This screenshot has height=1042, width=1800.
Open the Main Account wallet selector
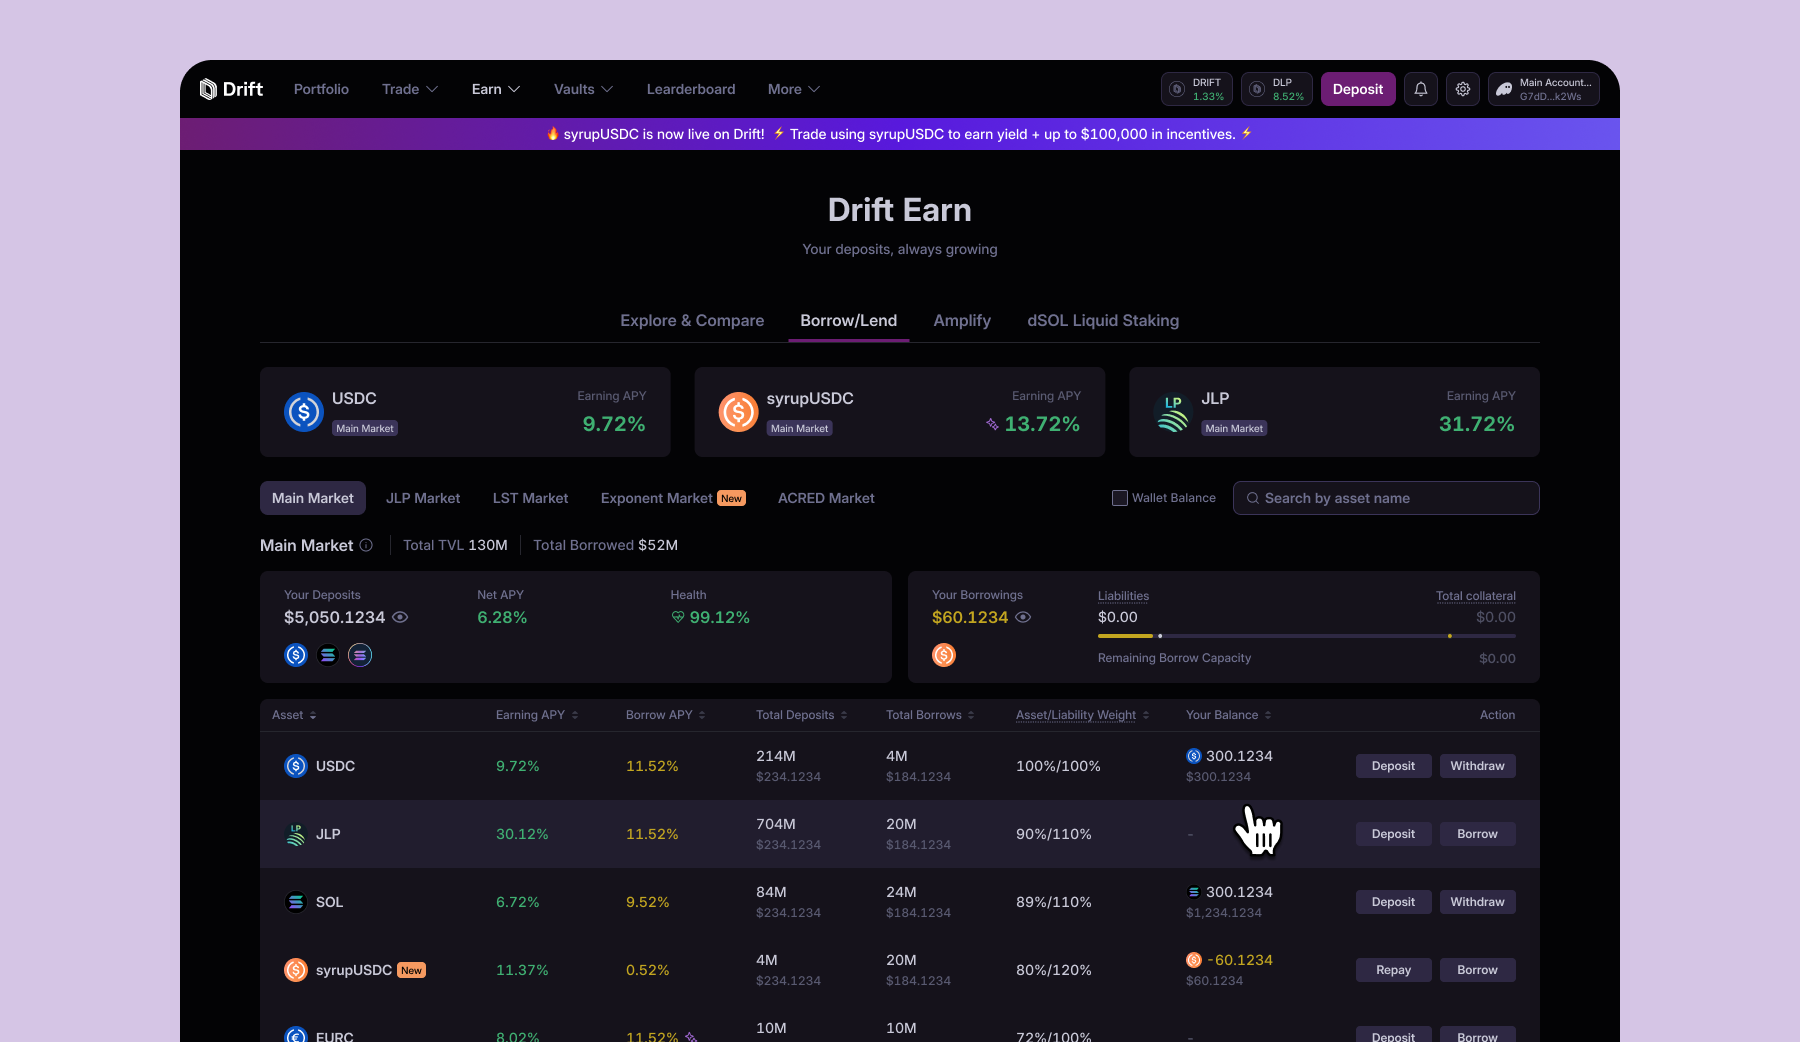pyautogui.click(x=1544, y=89)
